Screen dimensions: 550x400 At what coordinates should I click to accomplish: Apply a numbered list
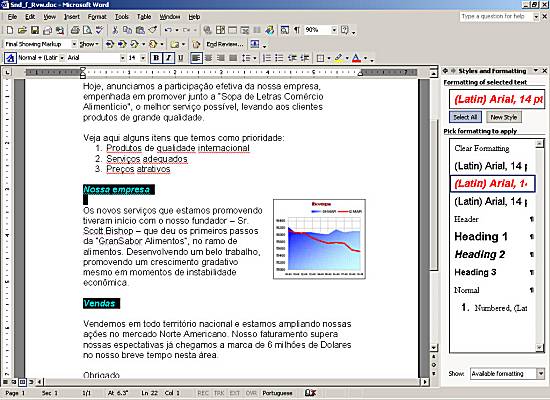[x=267, y=58]
